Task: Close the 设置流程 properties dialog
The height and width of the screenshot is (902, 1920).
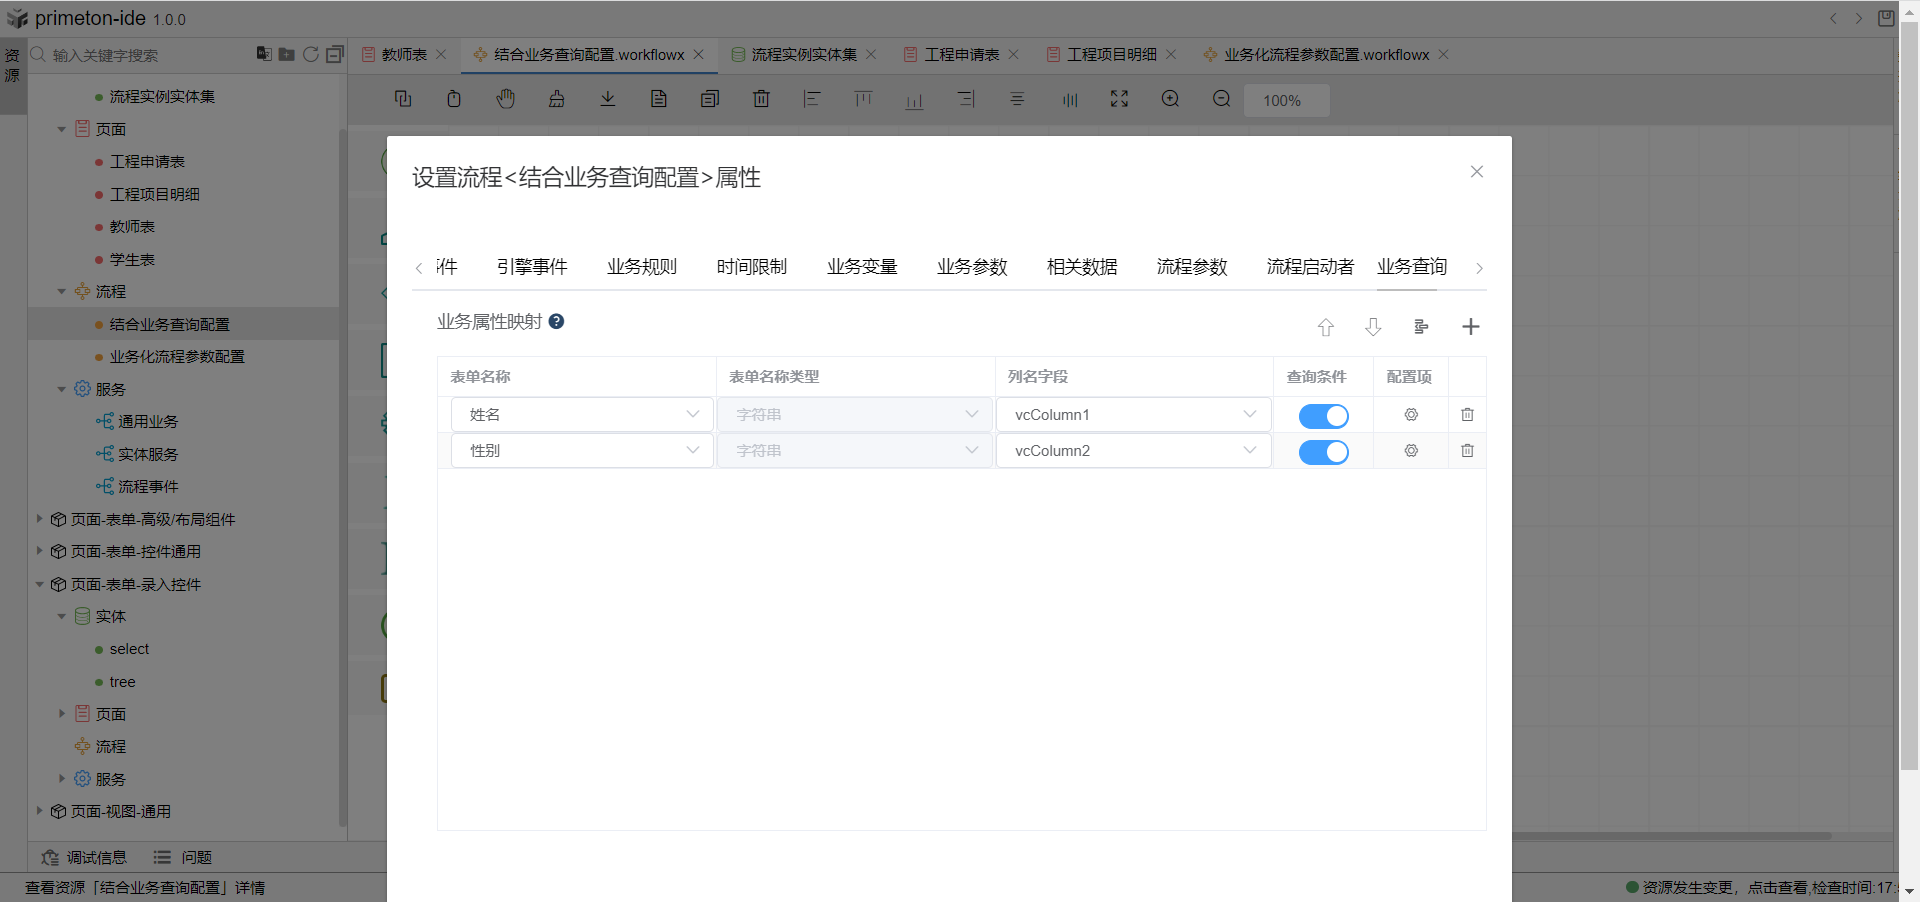Action: pyautogui.click(x=1476, y=172)
